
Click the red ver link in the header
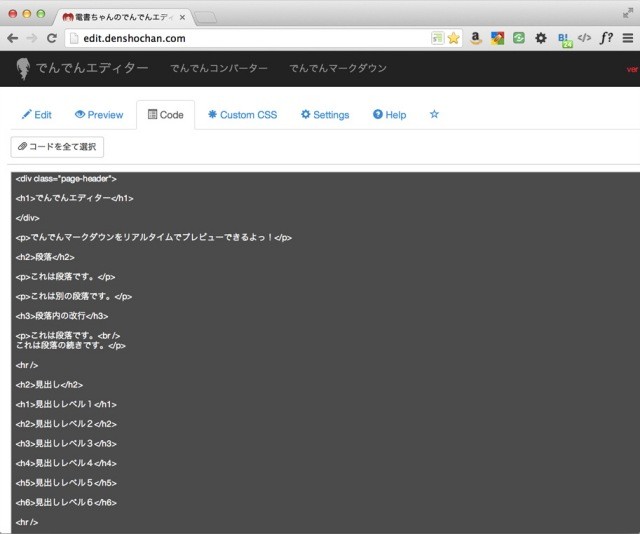(633, 69)
